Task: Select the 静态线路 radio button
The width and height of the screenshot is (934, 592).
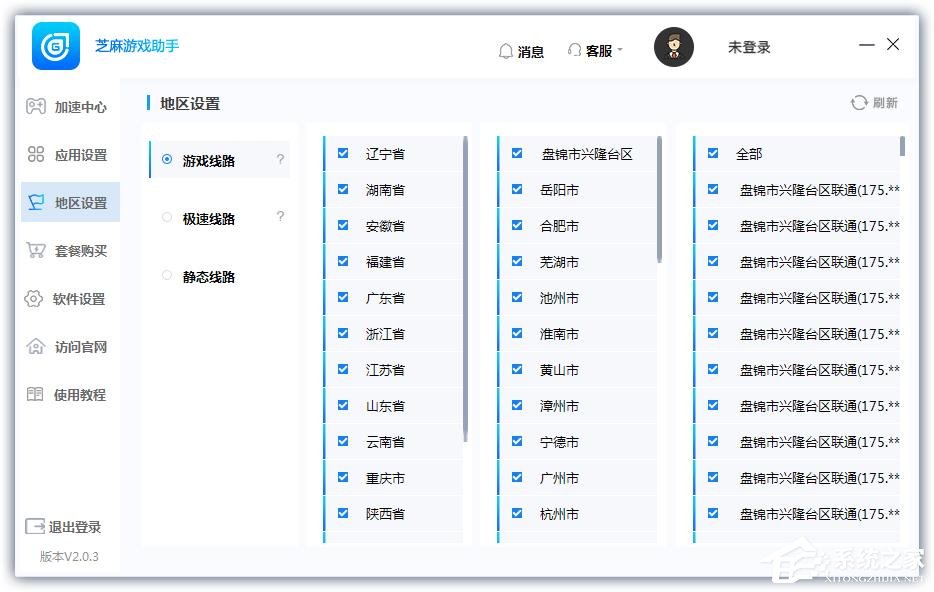Action: pos(166,276)
